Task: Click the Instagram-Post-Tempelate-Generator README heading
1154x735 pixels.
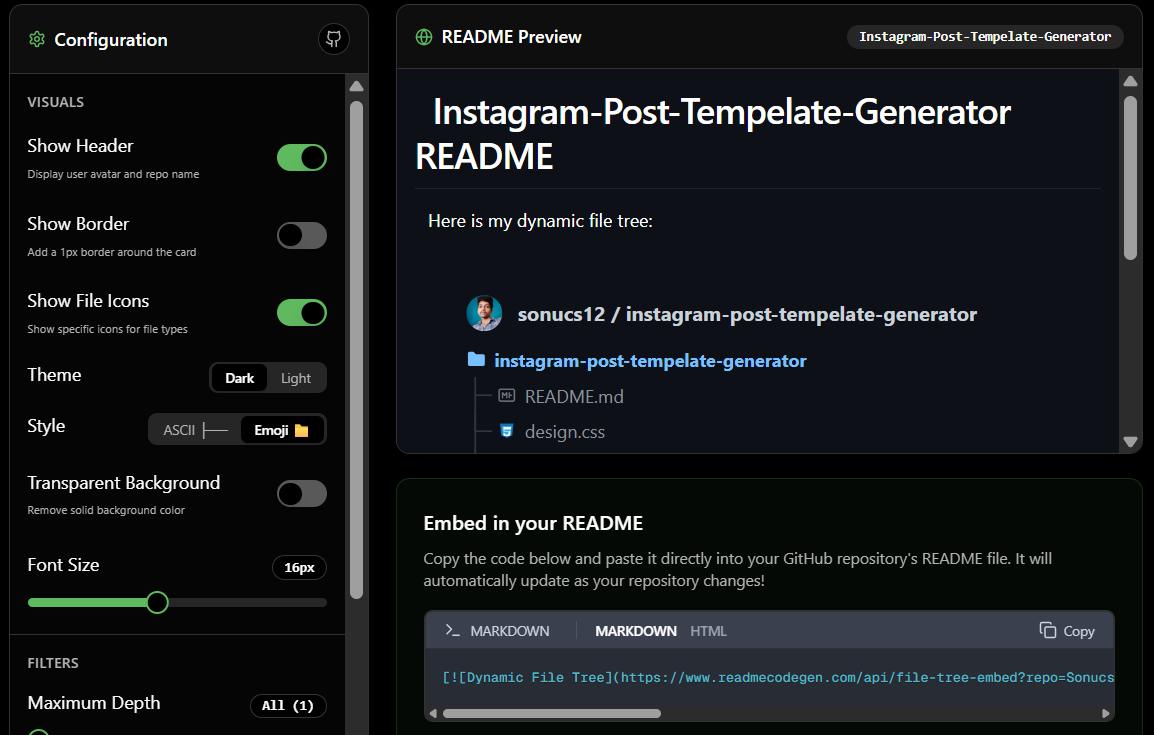Action: click(712, 134)
